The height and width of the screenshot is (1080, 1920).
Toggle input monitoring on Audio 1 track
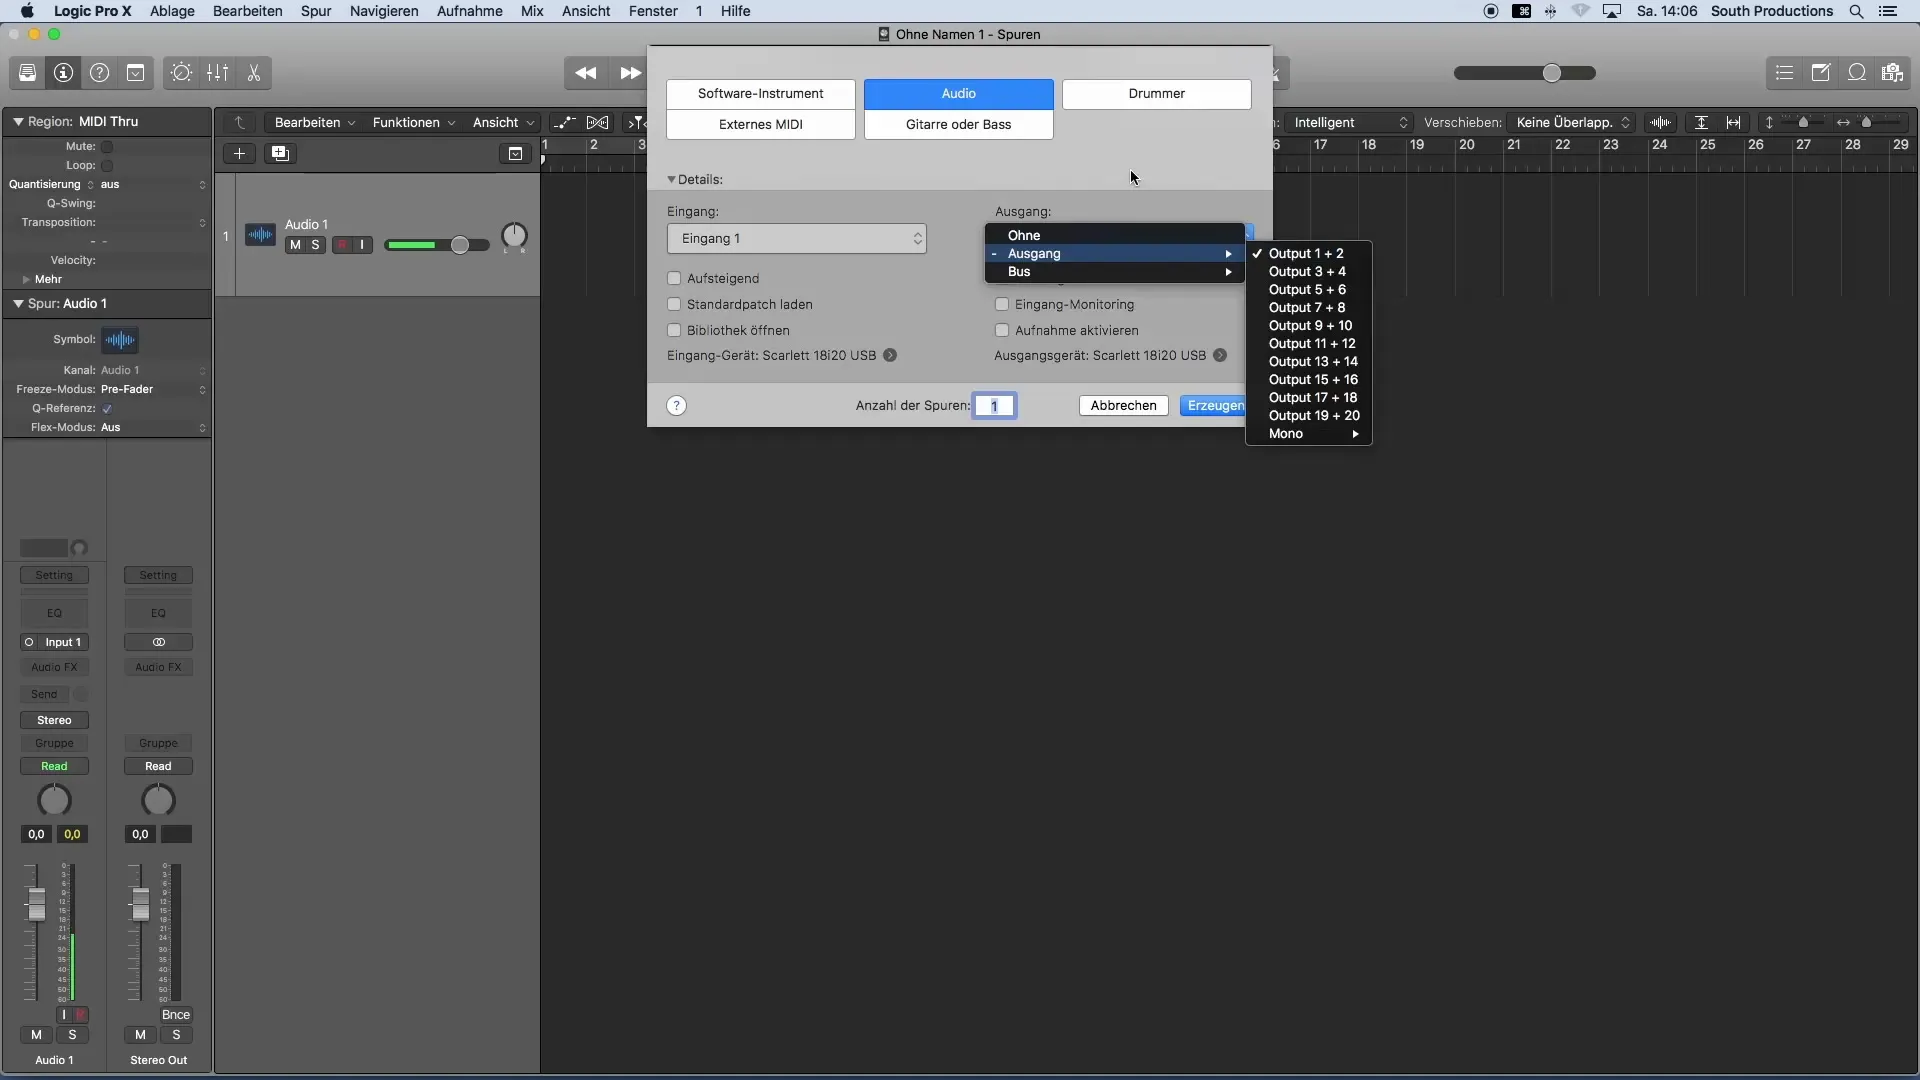[362, 245]
